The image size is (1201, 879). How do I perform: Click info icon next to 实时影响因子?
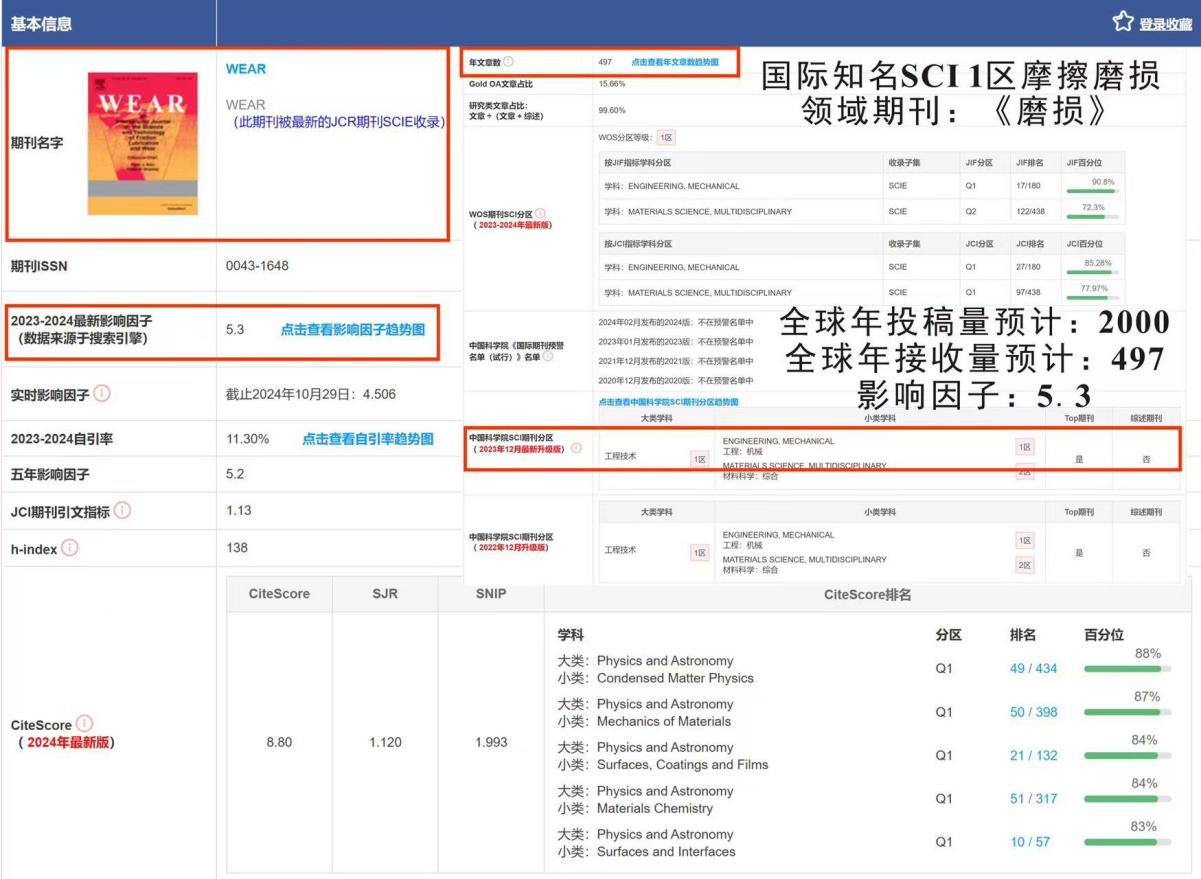[x=102, y=393]
